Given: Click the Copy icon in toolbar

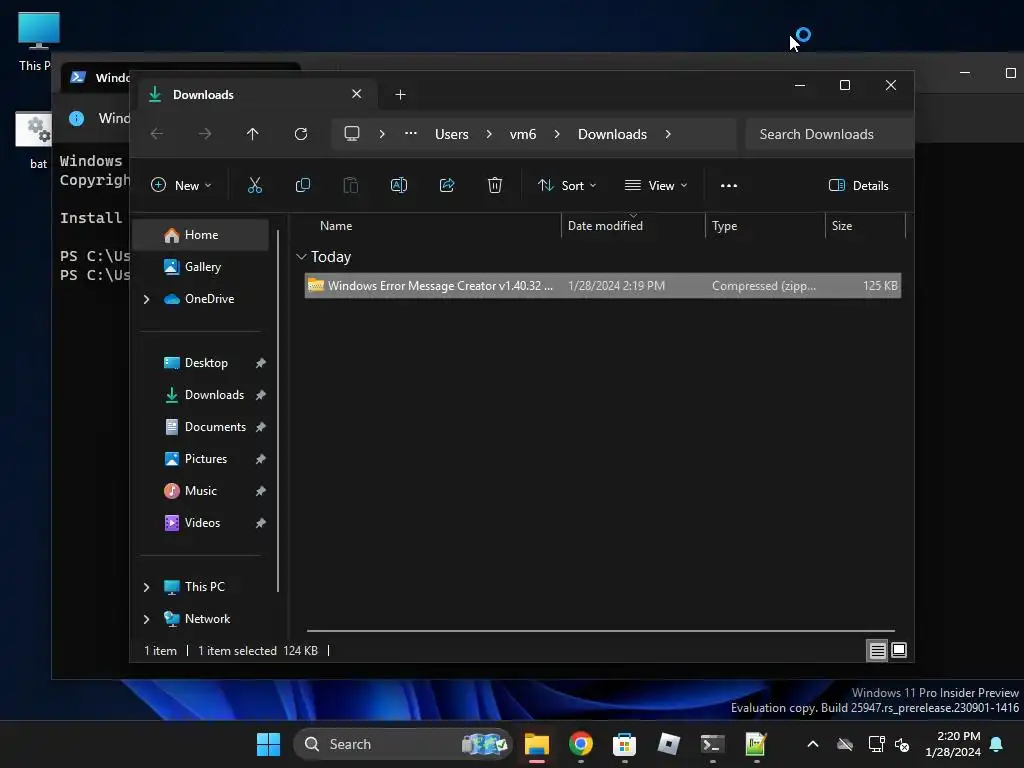Looking at the screenshot, I should [303, 185].
